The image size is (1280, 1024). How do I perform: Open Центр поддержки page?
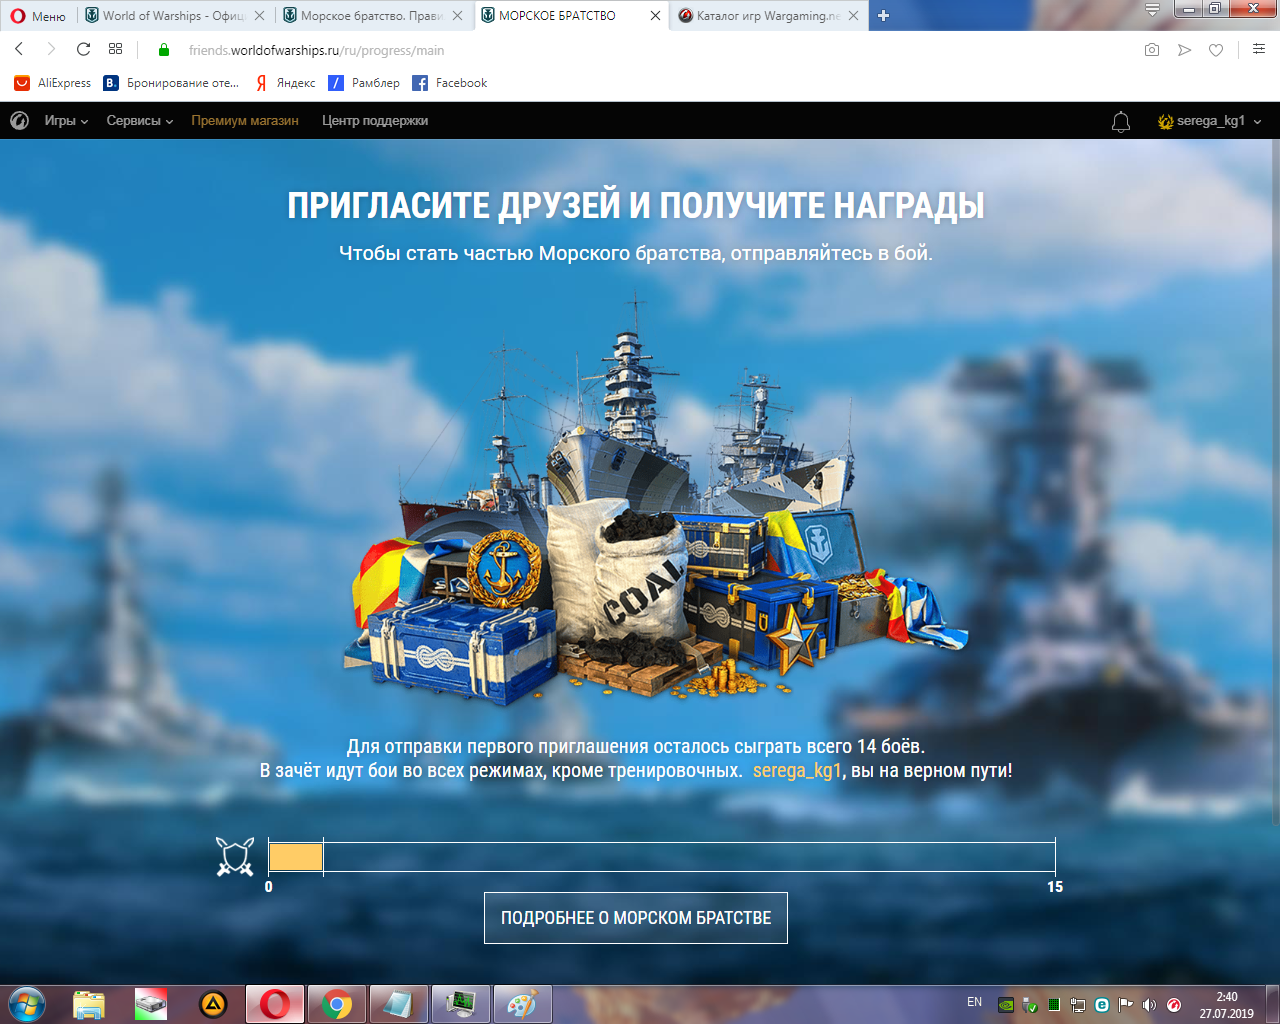[375, 121]
